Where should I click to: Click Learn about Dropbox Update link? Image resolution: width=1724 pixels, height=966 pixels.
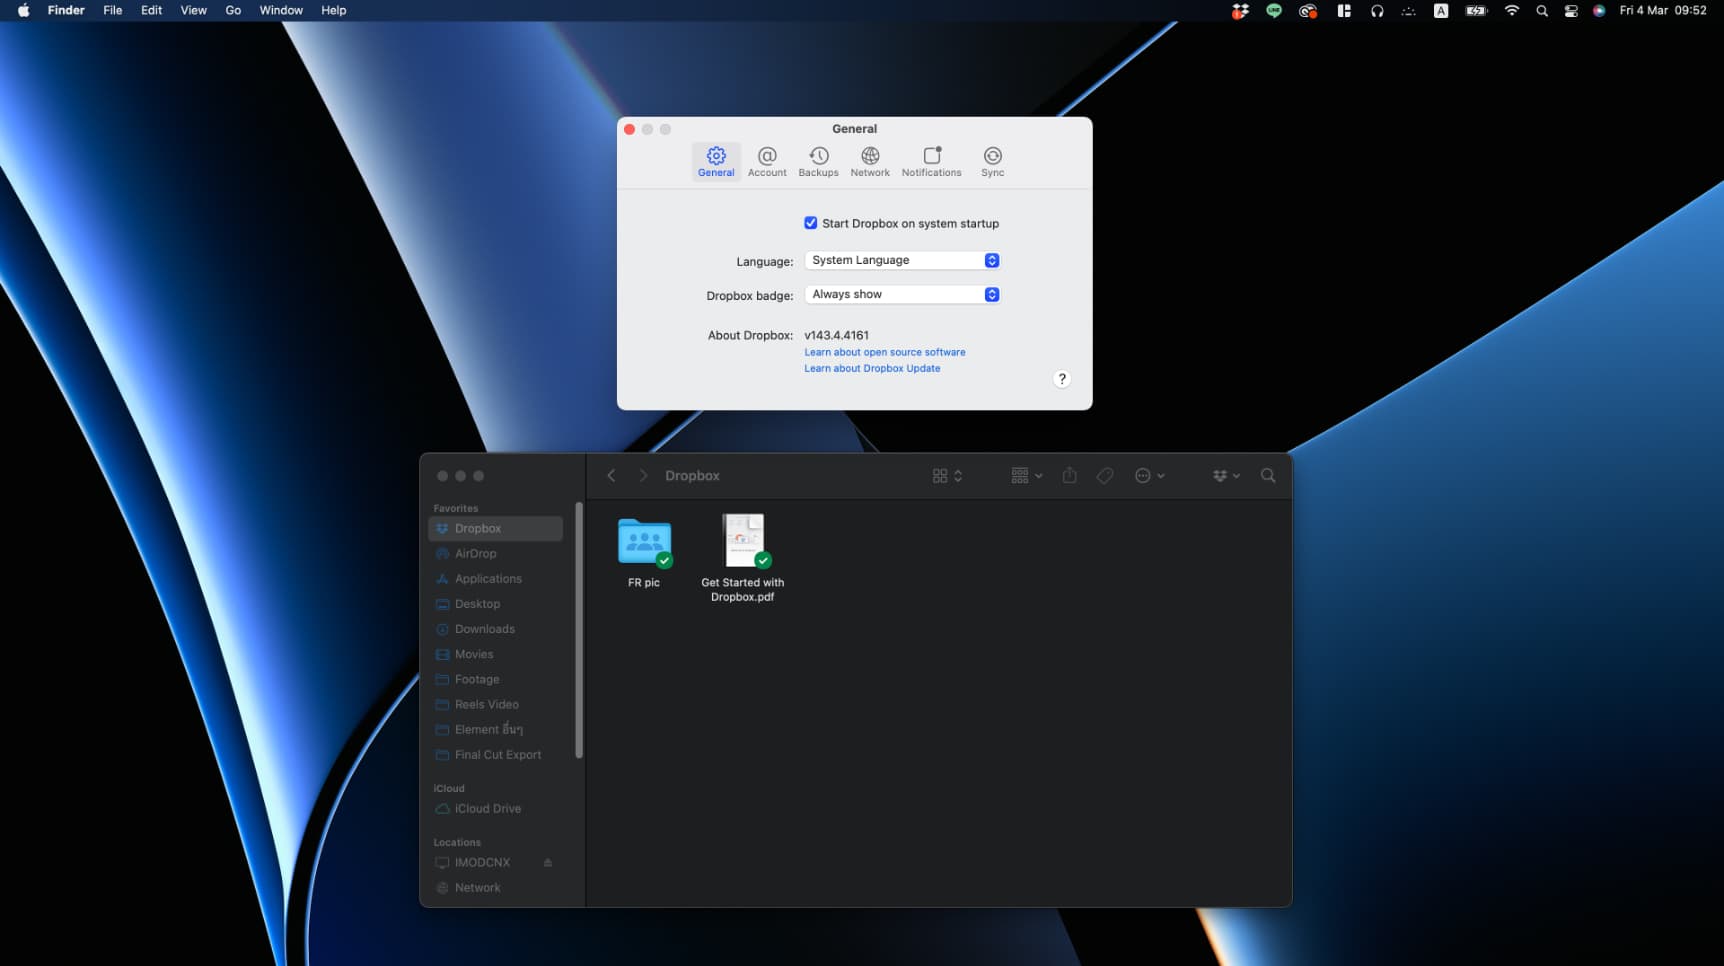tap(872, 368)
